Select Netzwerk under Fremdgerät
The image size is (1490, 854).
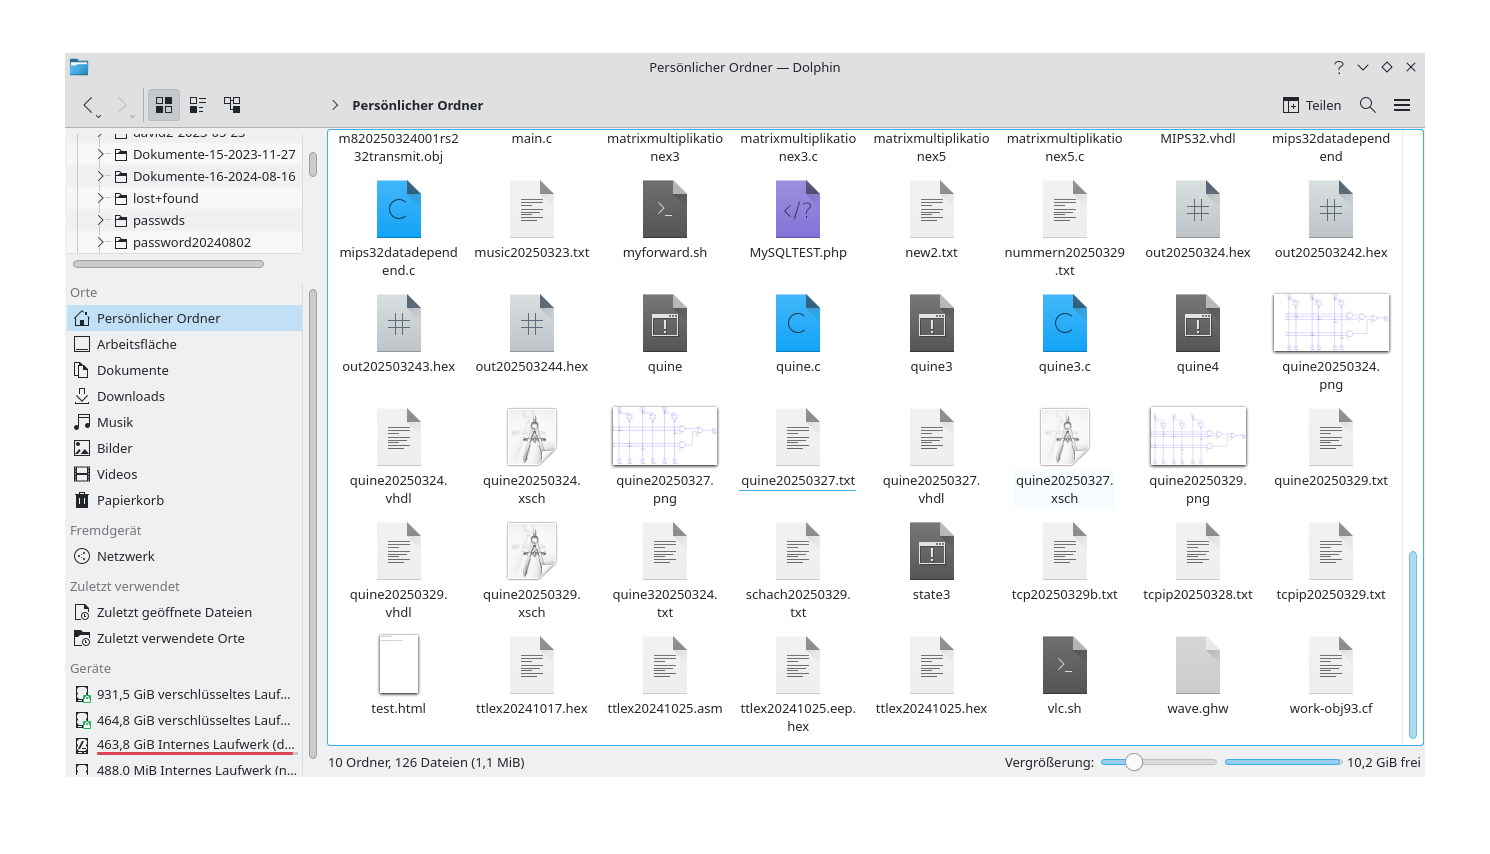pyautogui.click(x=127, y=556)
